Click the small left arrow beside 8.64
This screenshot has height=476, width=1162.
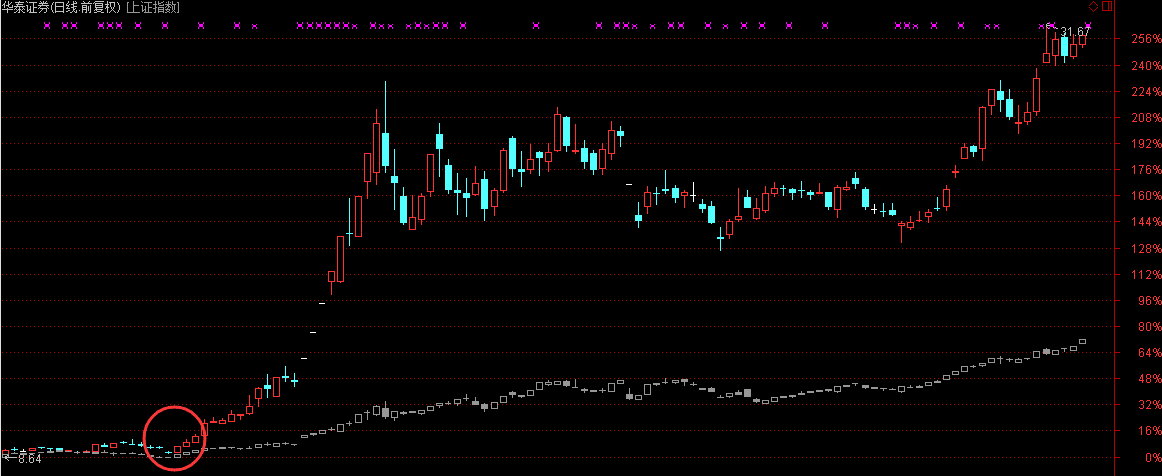[x=11, y=459]
